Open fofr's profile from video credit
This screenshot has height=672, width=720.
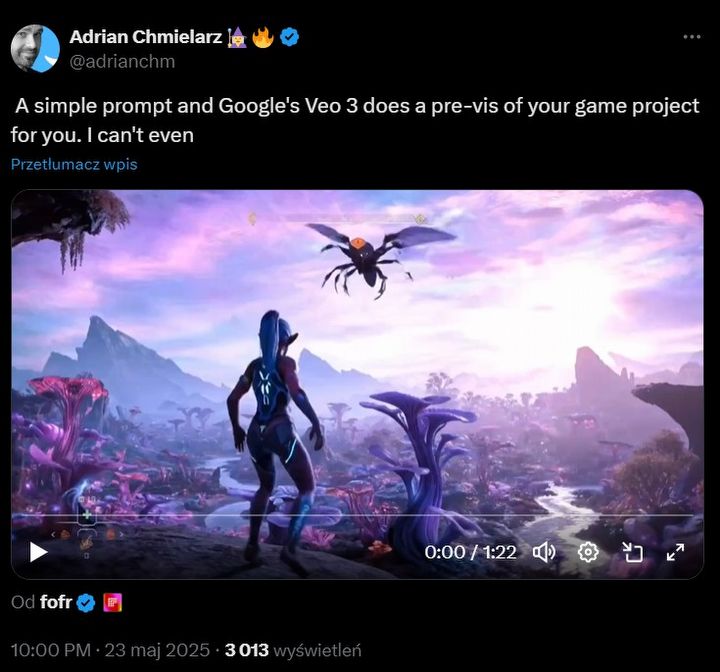click(56, 602)
